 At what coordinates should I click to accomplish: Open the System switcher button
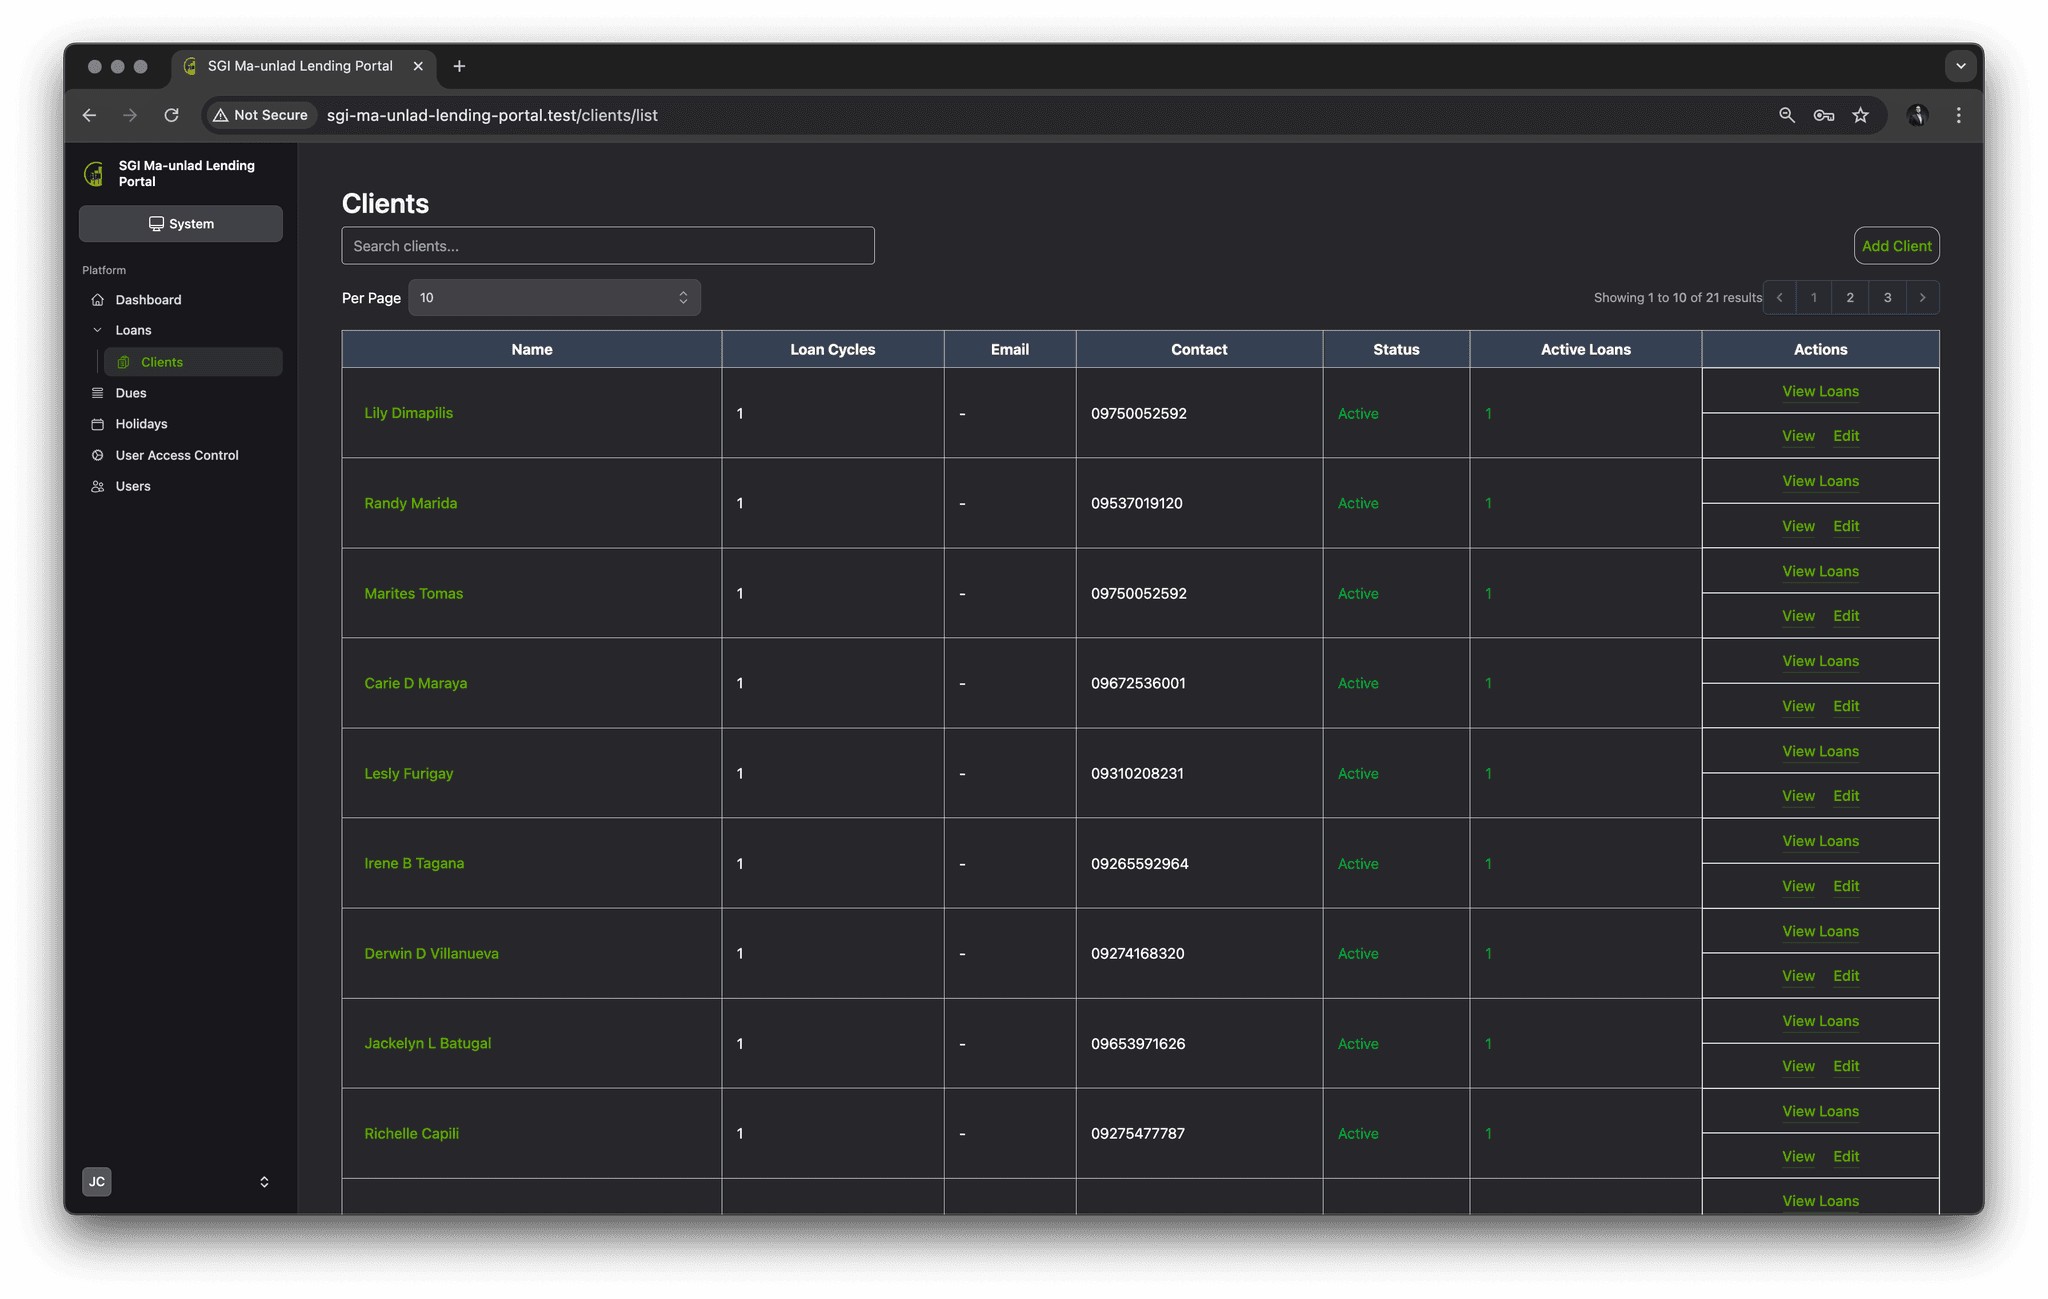(181, 224)
